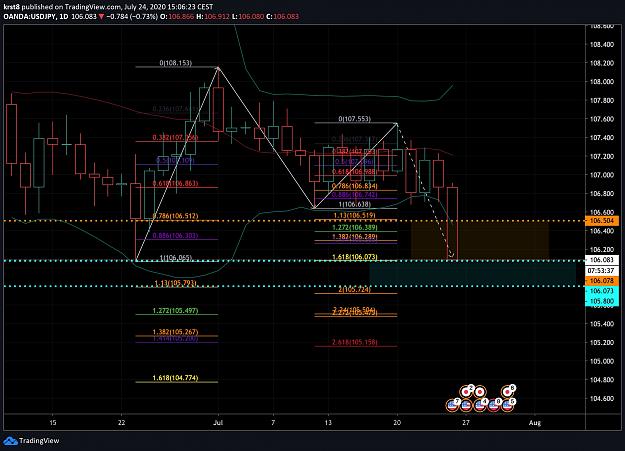Image resolution: width=625 pixels, height=451 pixels.
Task: Click the 105.000 price scale value
Action: [601, 361]
